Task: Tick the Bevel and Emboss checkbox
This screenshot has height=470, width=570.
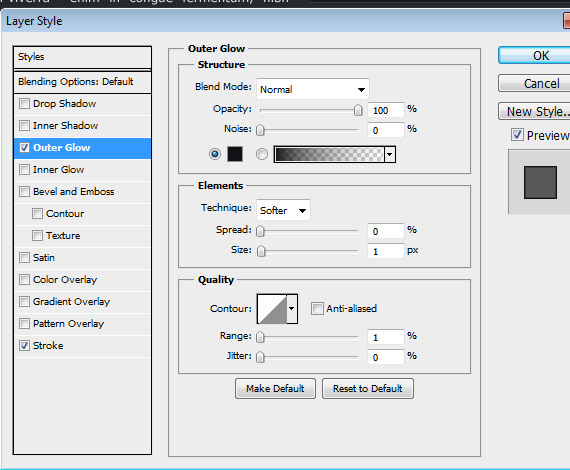Action: pos(24,192)
